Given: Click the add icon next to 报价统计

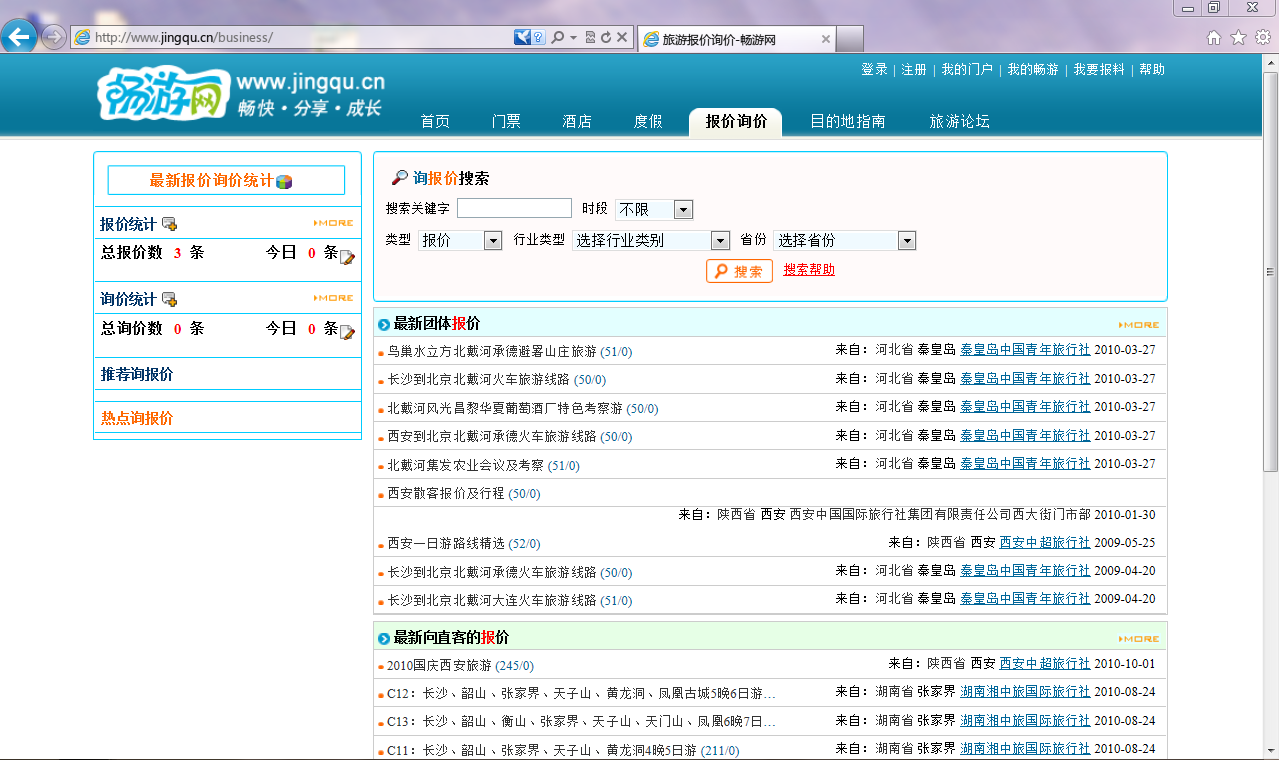Looking at the screenshot, I should tap(169, 224).
